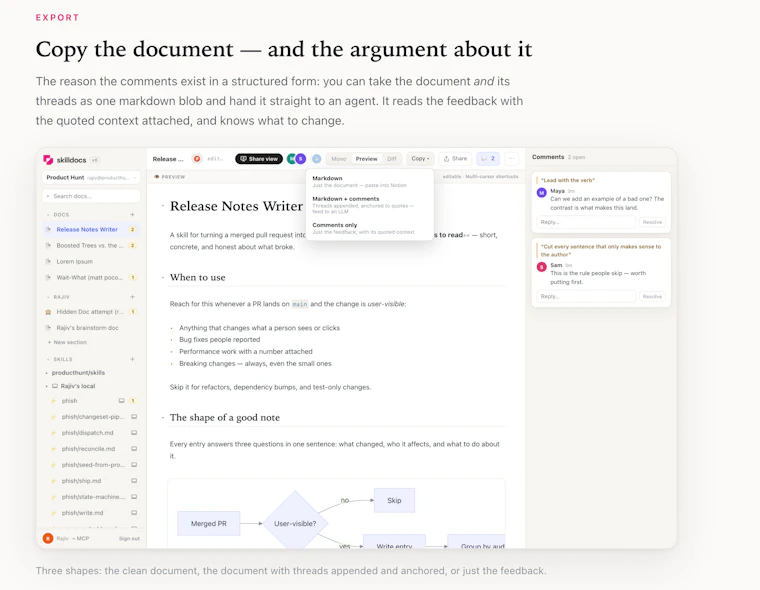The image size is (760, 590).
Task: Click local-device icon on phish/ship.md row
Action: pyautogui.click(x=134, y=481)
